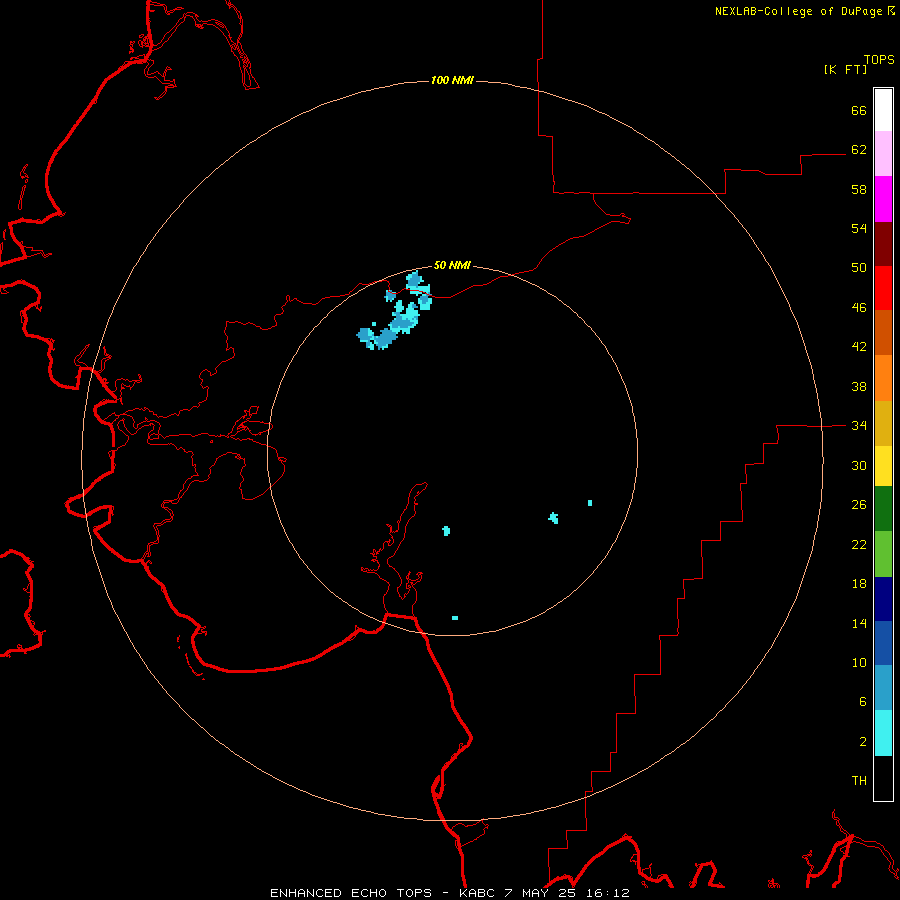Screen dimensions: 900x900
Task: Click the bright red legend segment
Action: tap(883, 288)
